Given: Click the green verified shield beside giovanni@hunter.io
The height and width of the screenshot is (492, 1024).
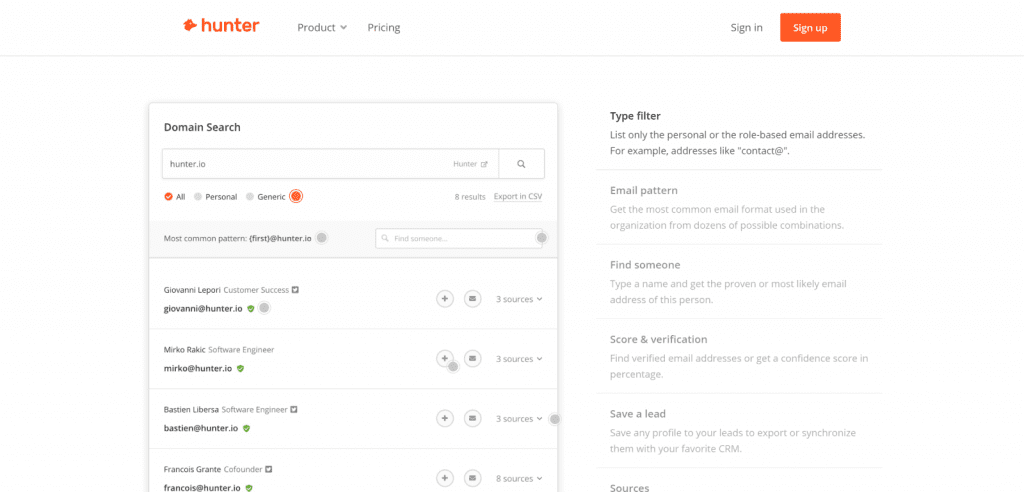Looking at the screenshot, I should [x=250, y=308].
